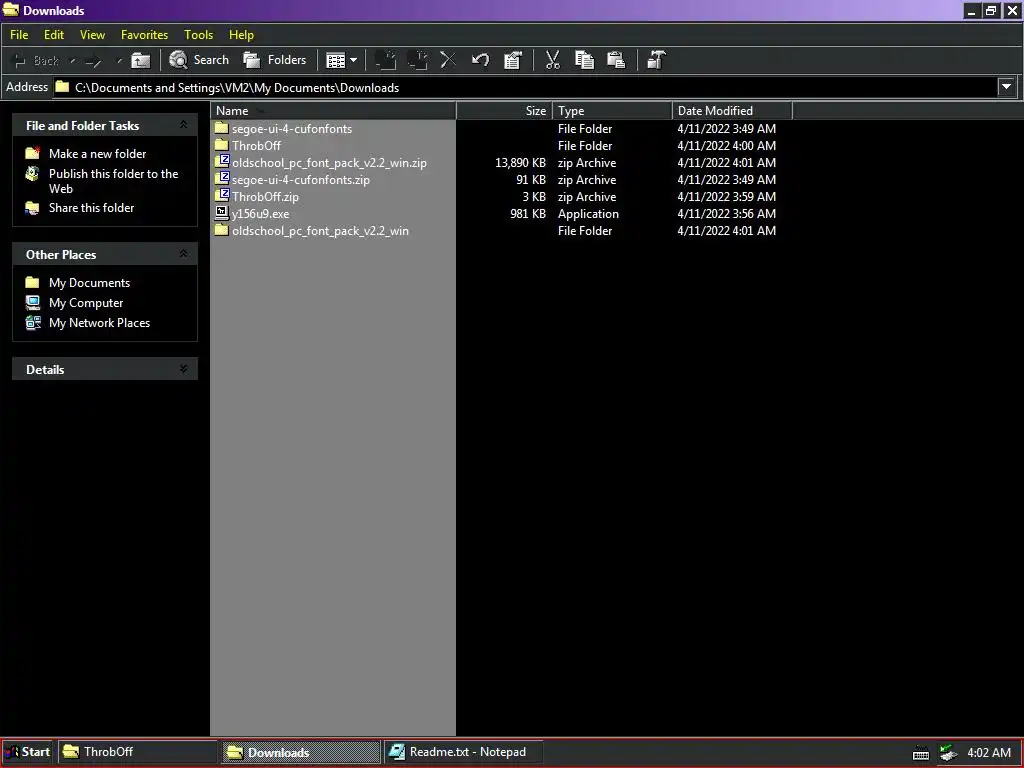Screen dimensions: 1024x768
Task: Open the Start menu
Action: coord(27,752)
